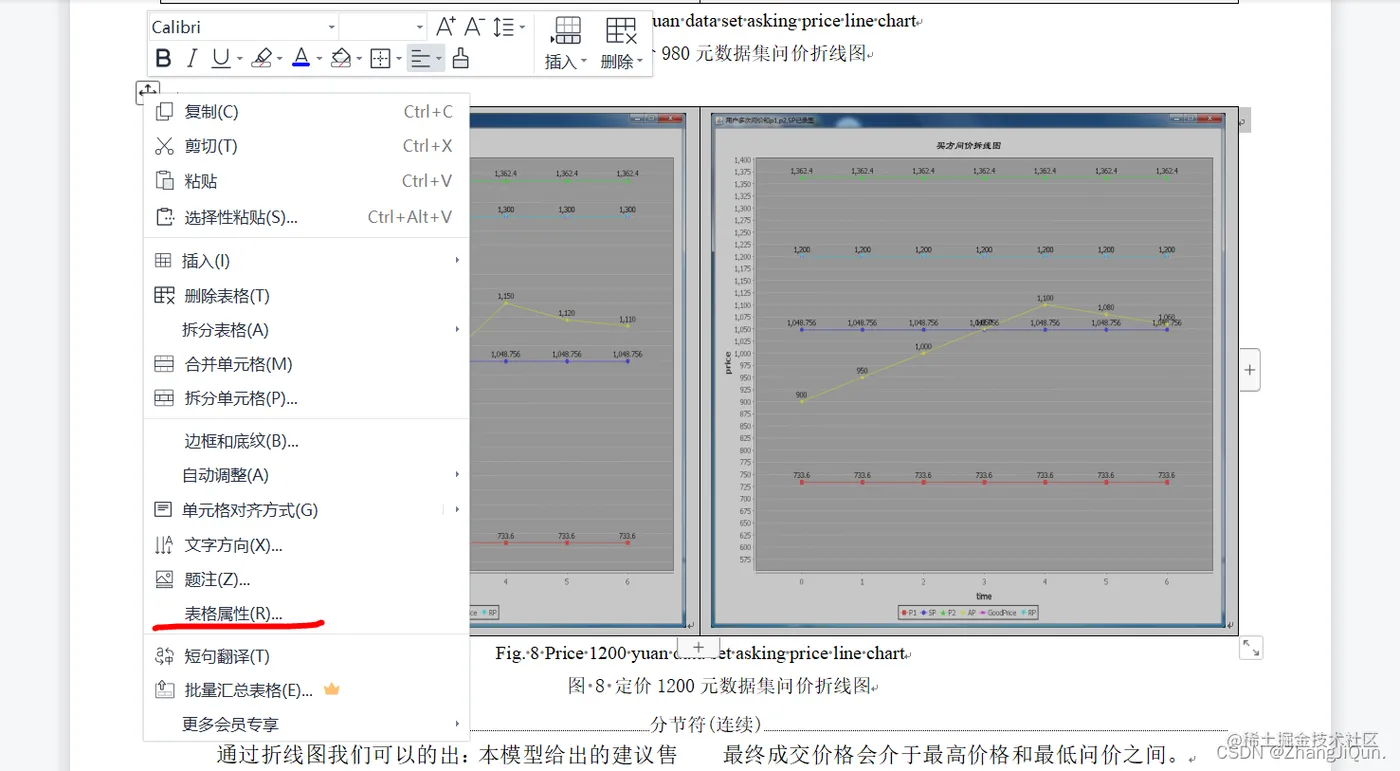The height and width of the screenshot is (771, 1400).
Task: Click caption 图 8 定价 1200 元数据集问价折线图
Action: point(718,687)
